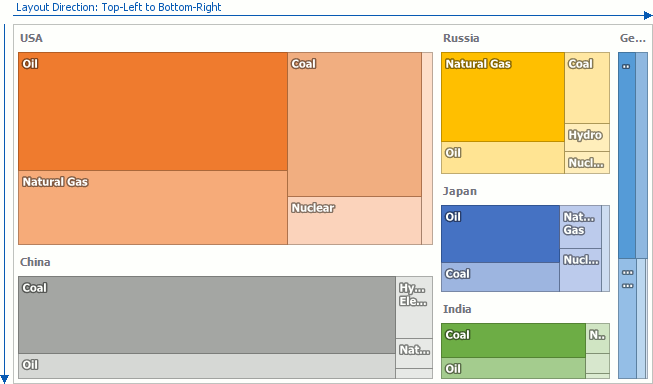Pick the Russia Hydro tile
The width and height of the screenshot is (653, 384).
pyautogui.click(x=587, y=137)
